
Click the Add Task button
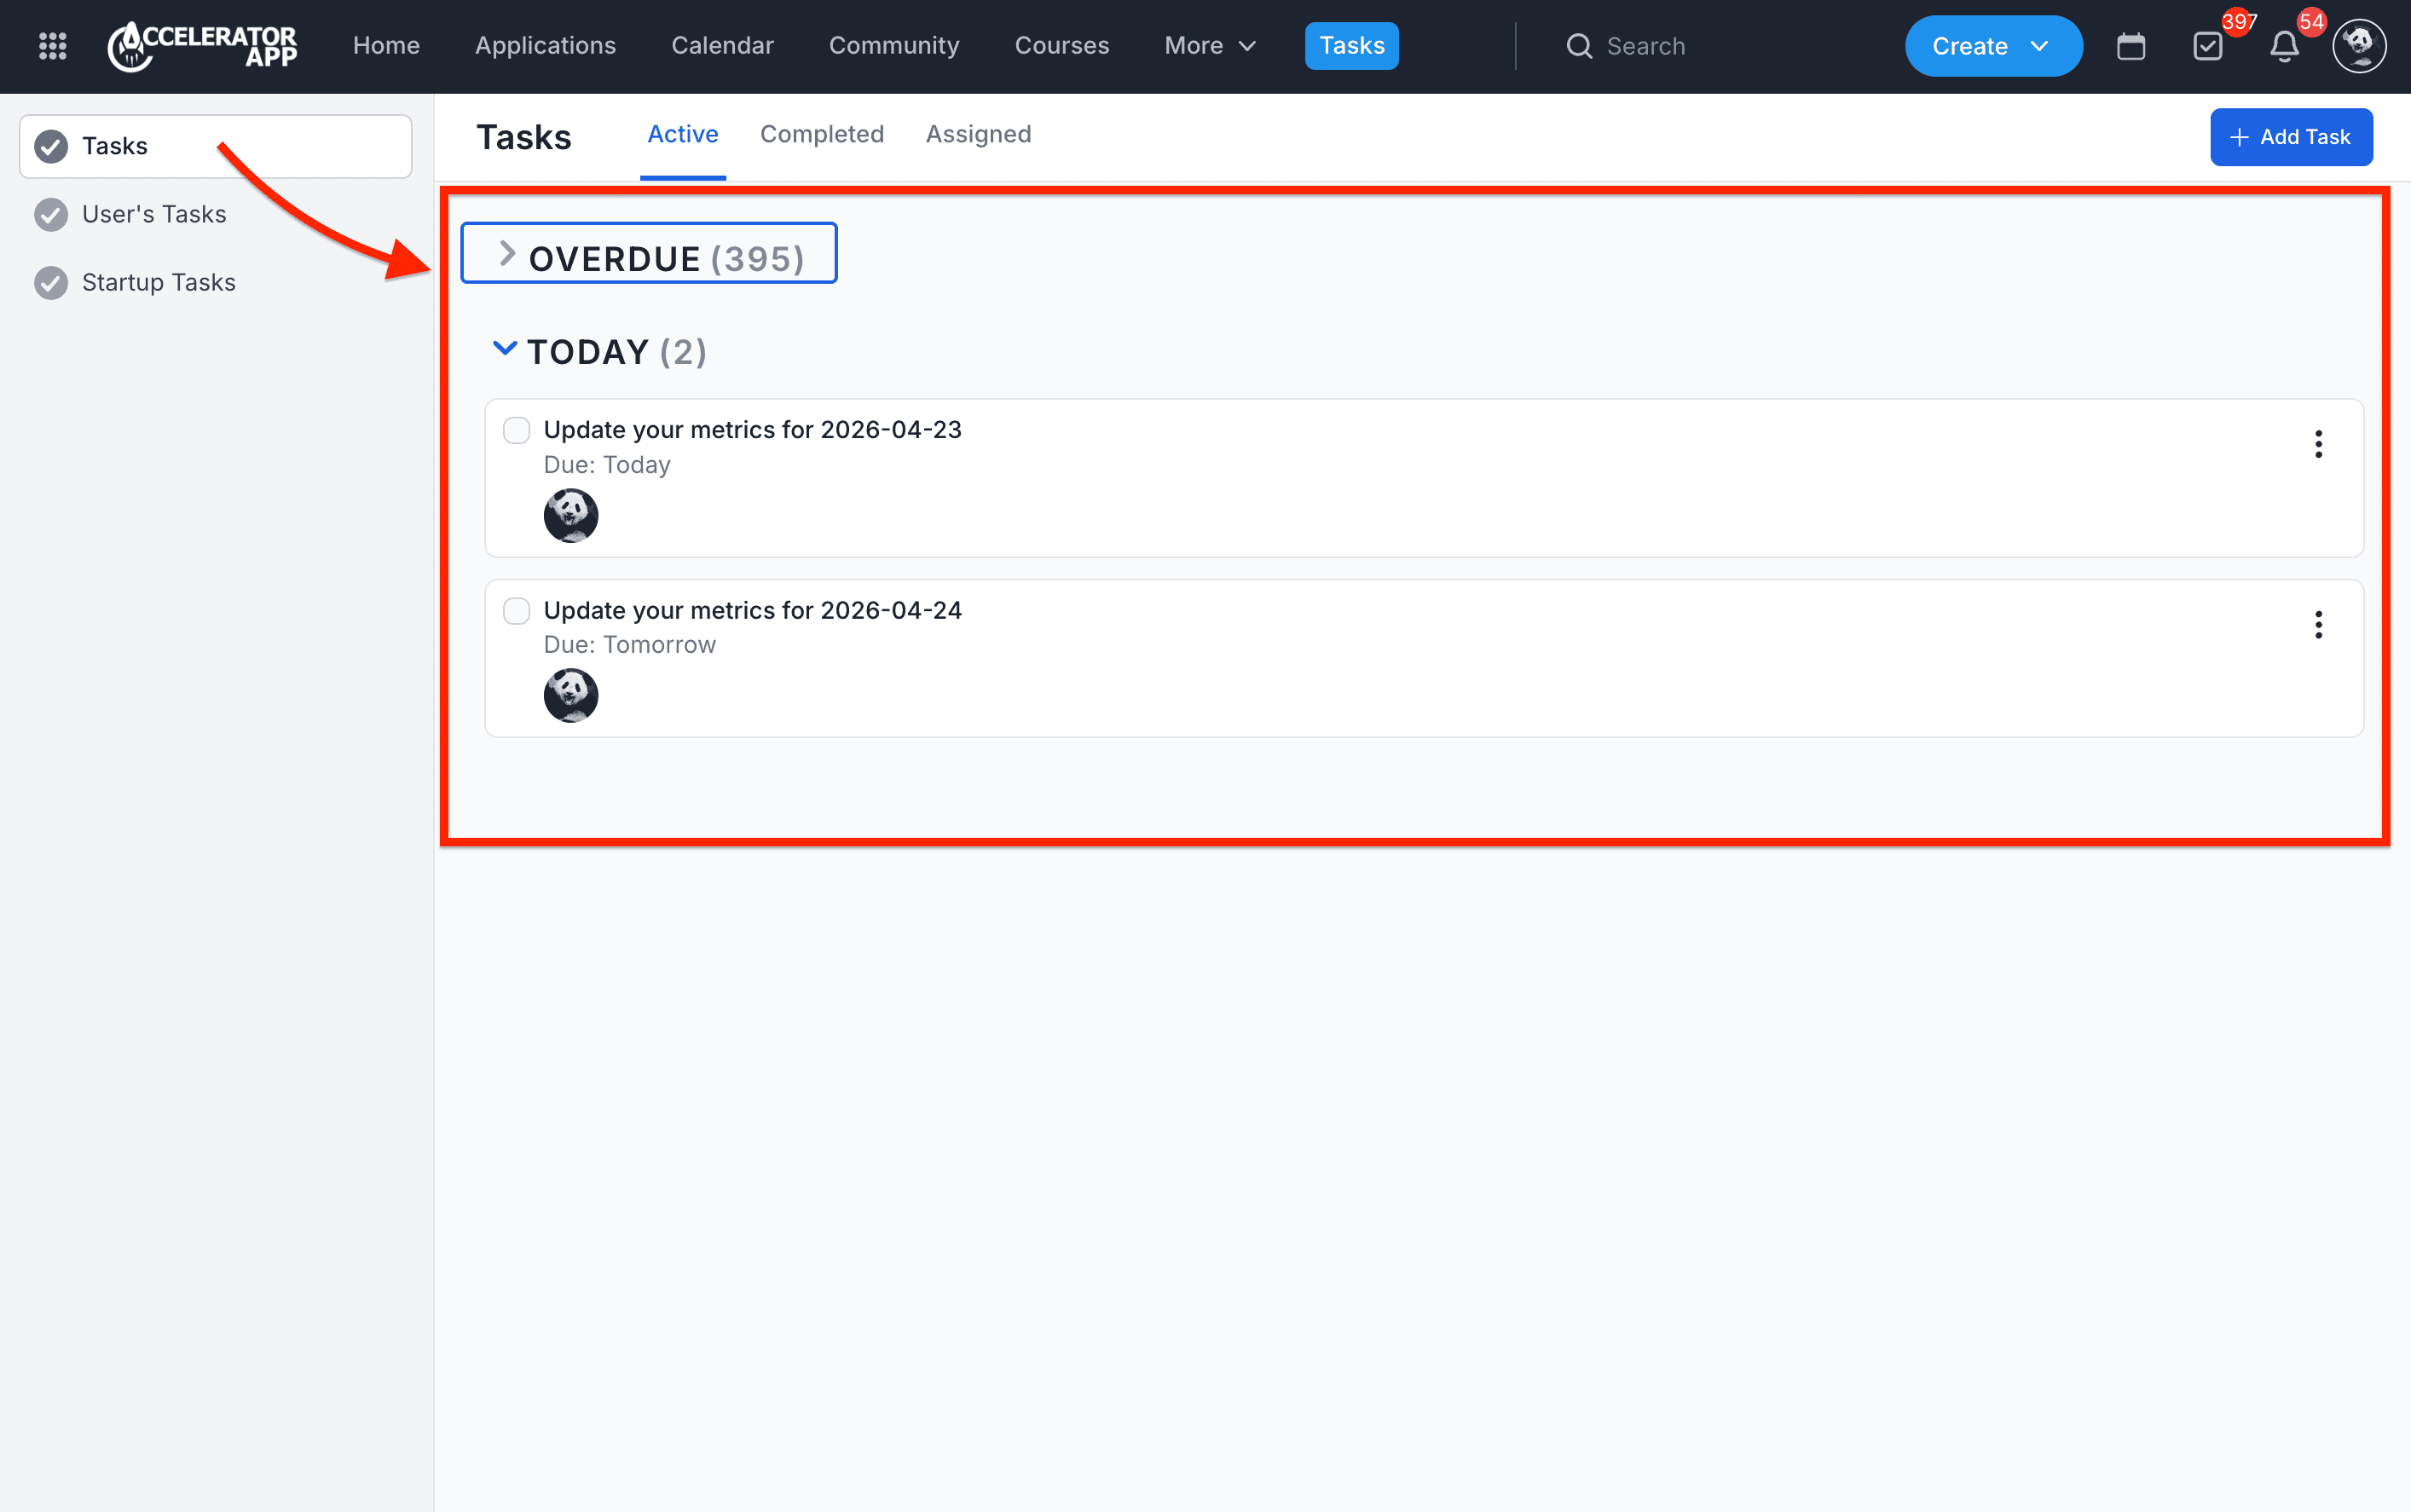click(2290, 137)
